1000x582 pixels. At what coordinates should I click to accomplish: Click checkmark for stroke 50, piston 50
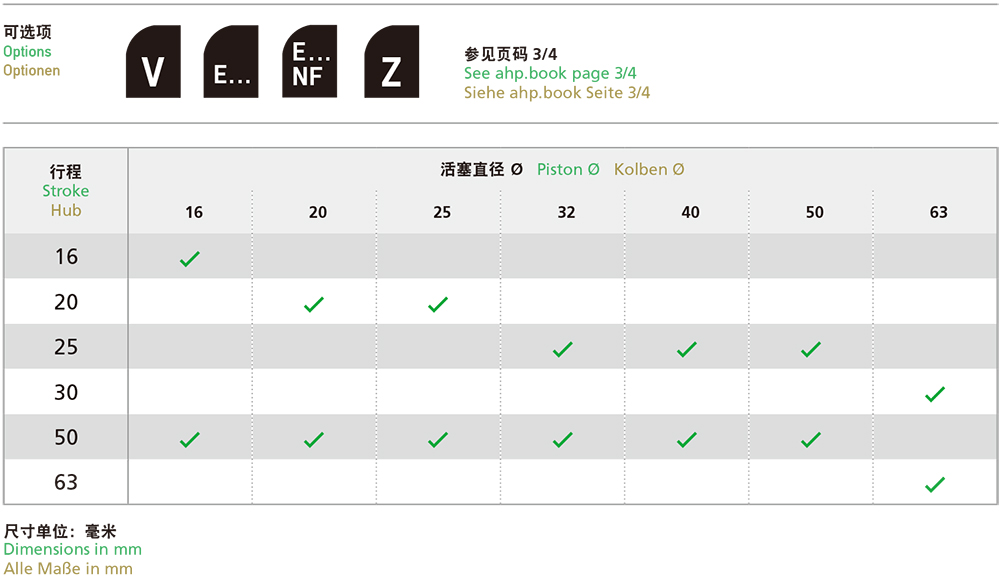(811, 440)
